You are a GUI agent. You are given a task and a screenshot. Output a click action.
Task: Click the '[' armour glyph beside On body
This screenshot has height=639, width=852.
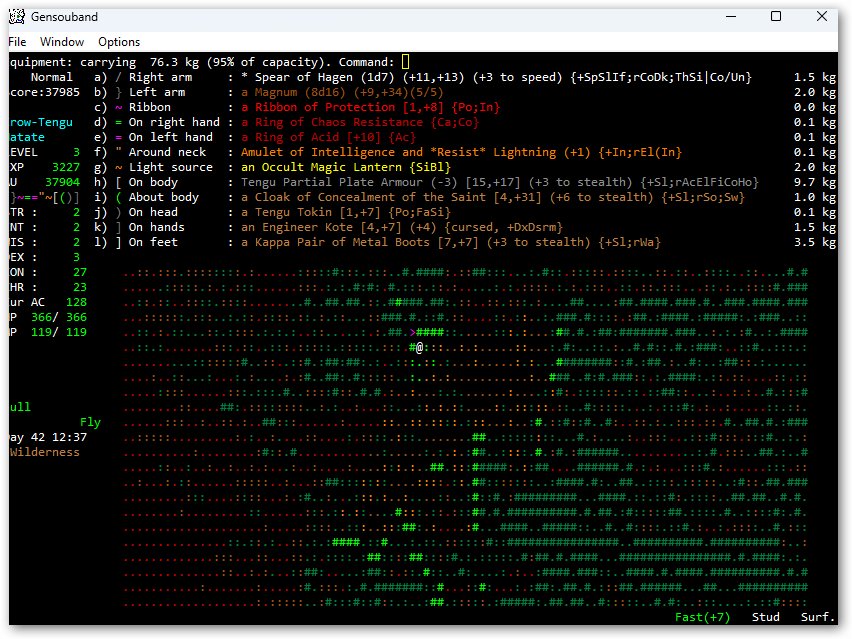[x=118, y=182]
